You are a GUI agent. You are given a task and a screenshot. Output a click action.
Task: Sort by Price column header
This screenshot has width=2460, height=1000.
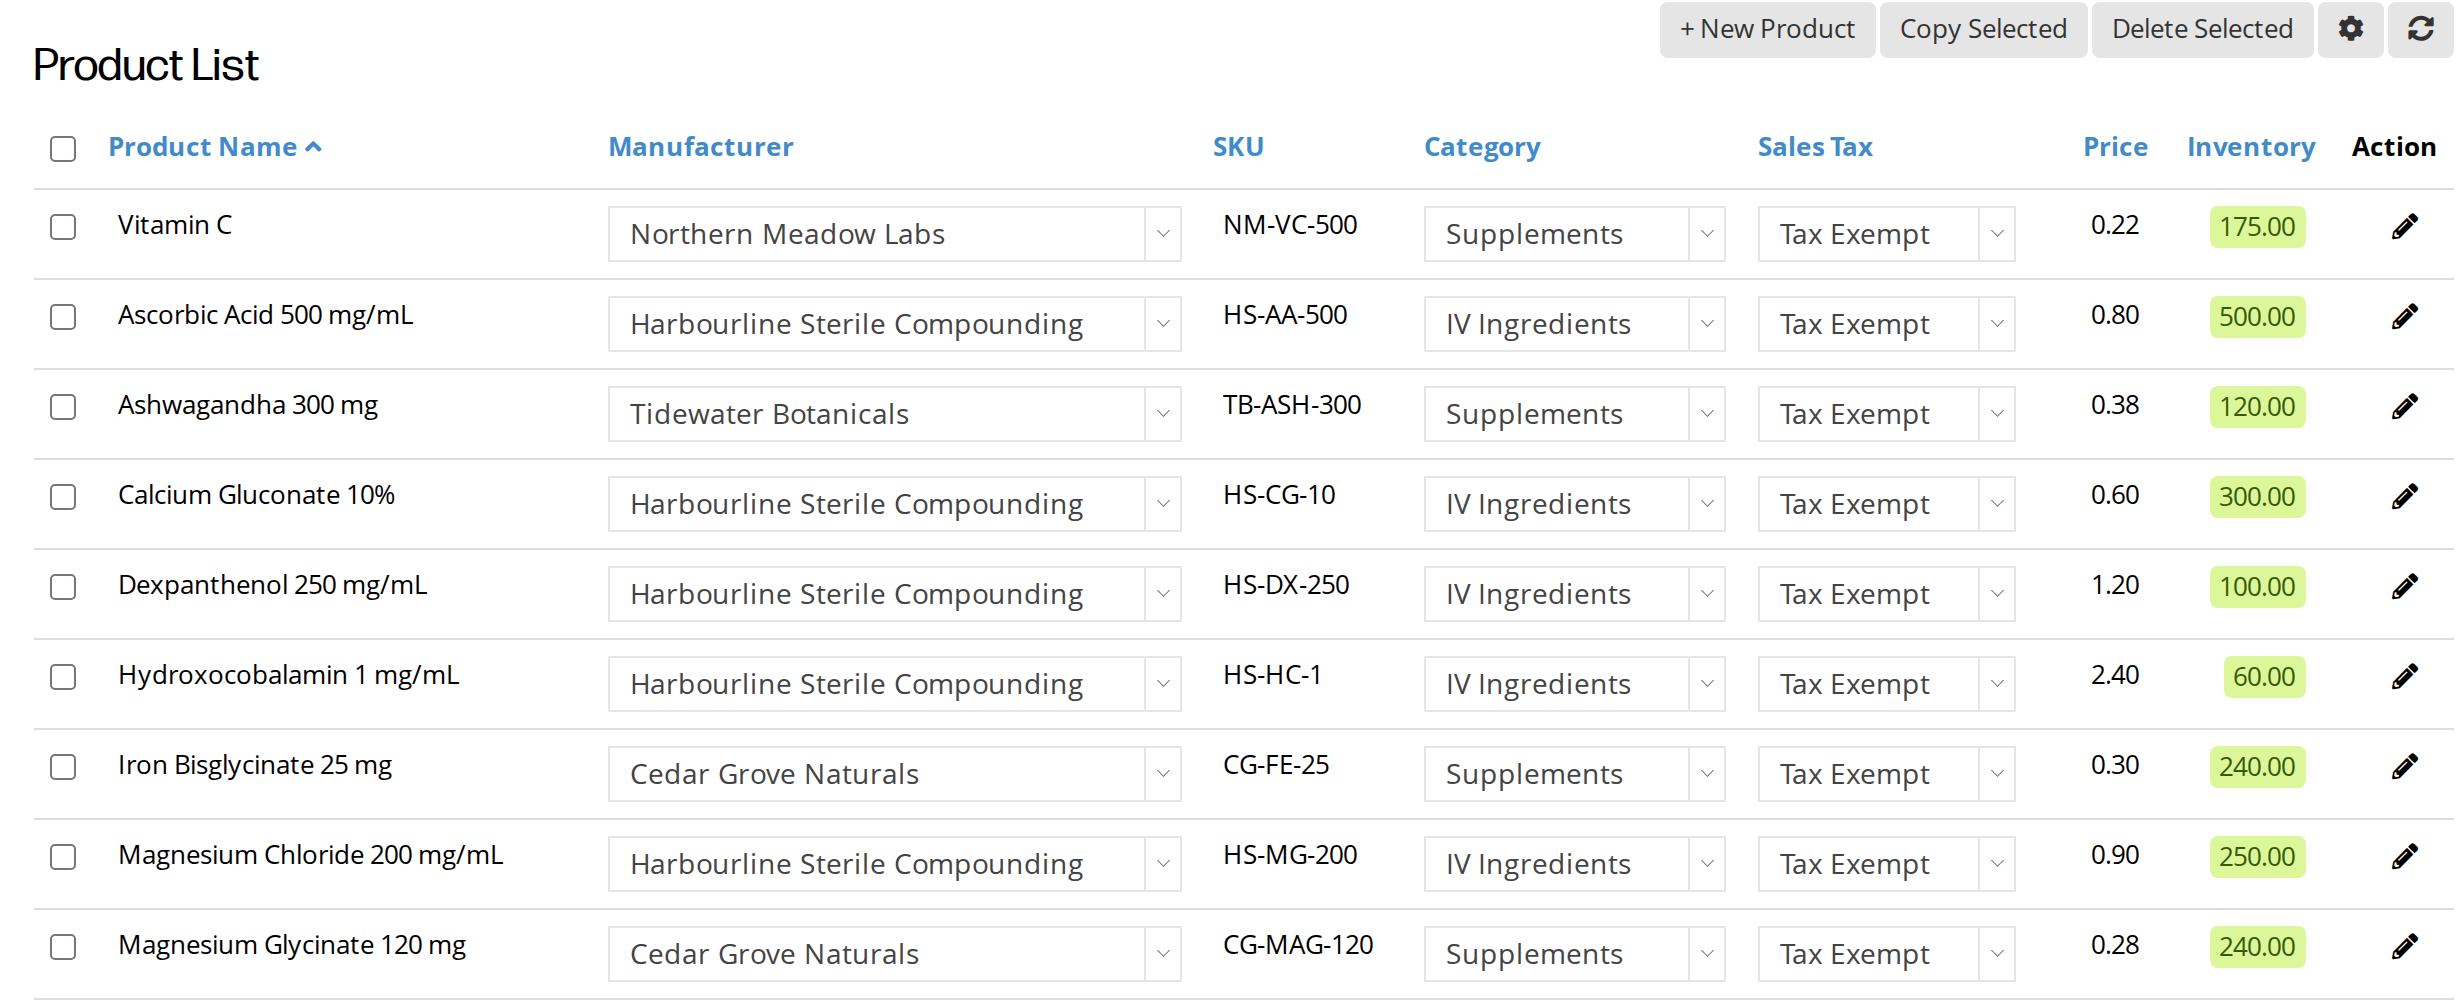pos(2115,147)
